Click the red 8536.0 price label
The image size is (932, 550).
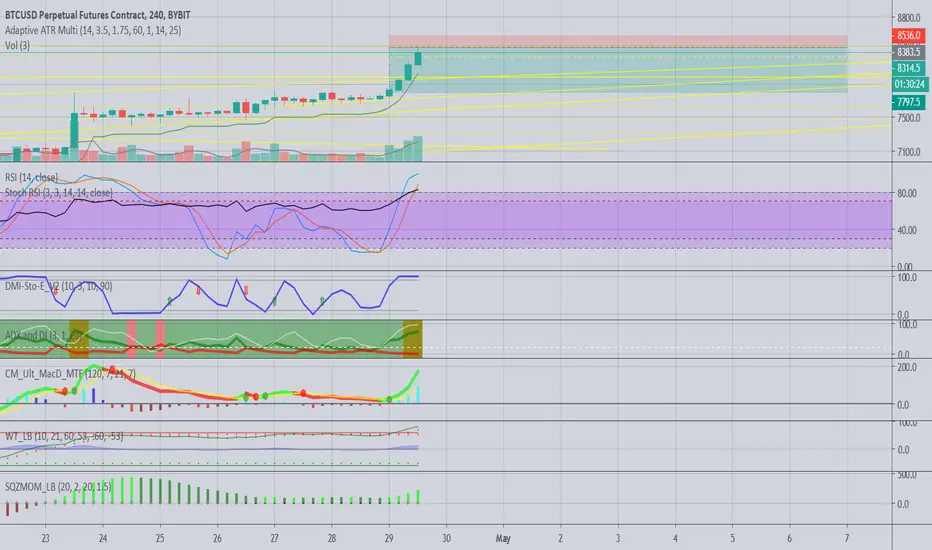click(908, 36)
